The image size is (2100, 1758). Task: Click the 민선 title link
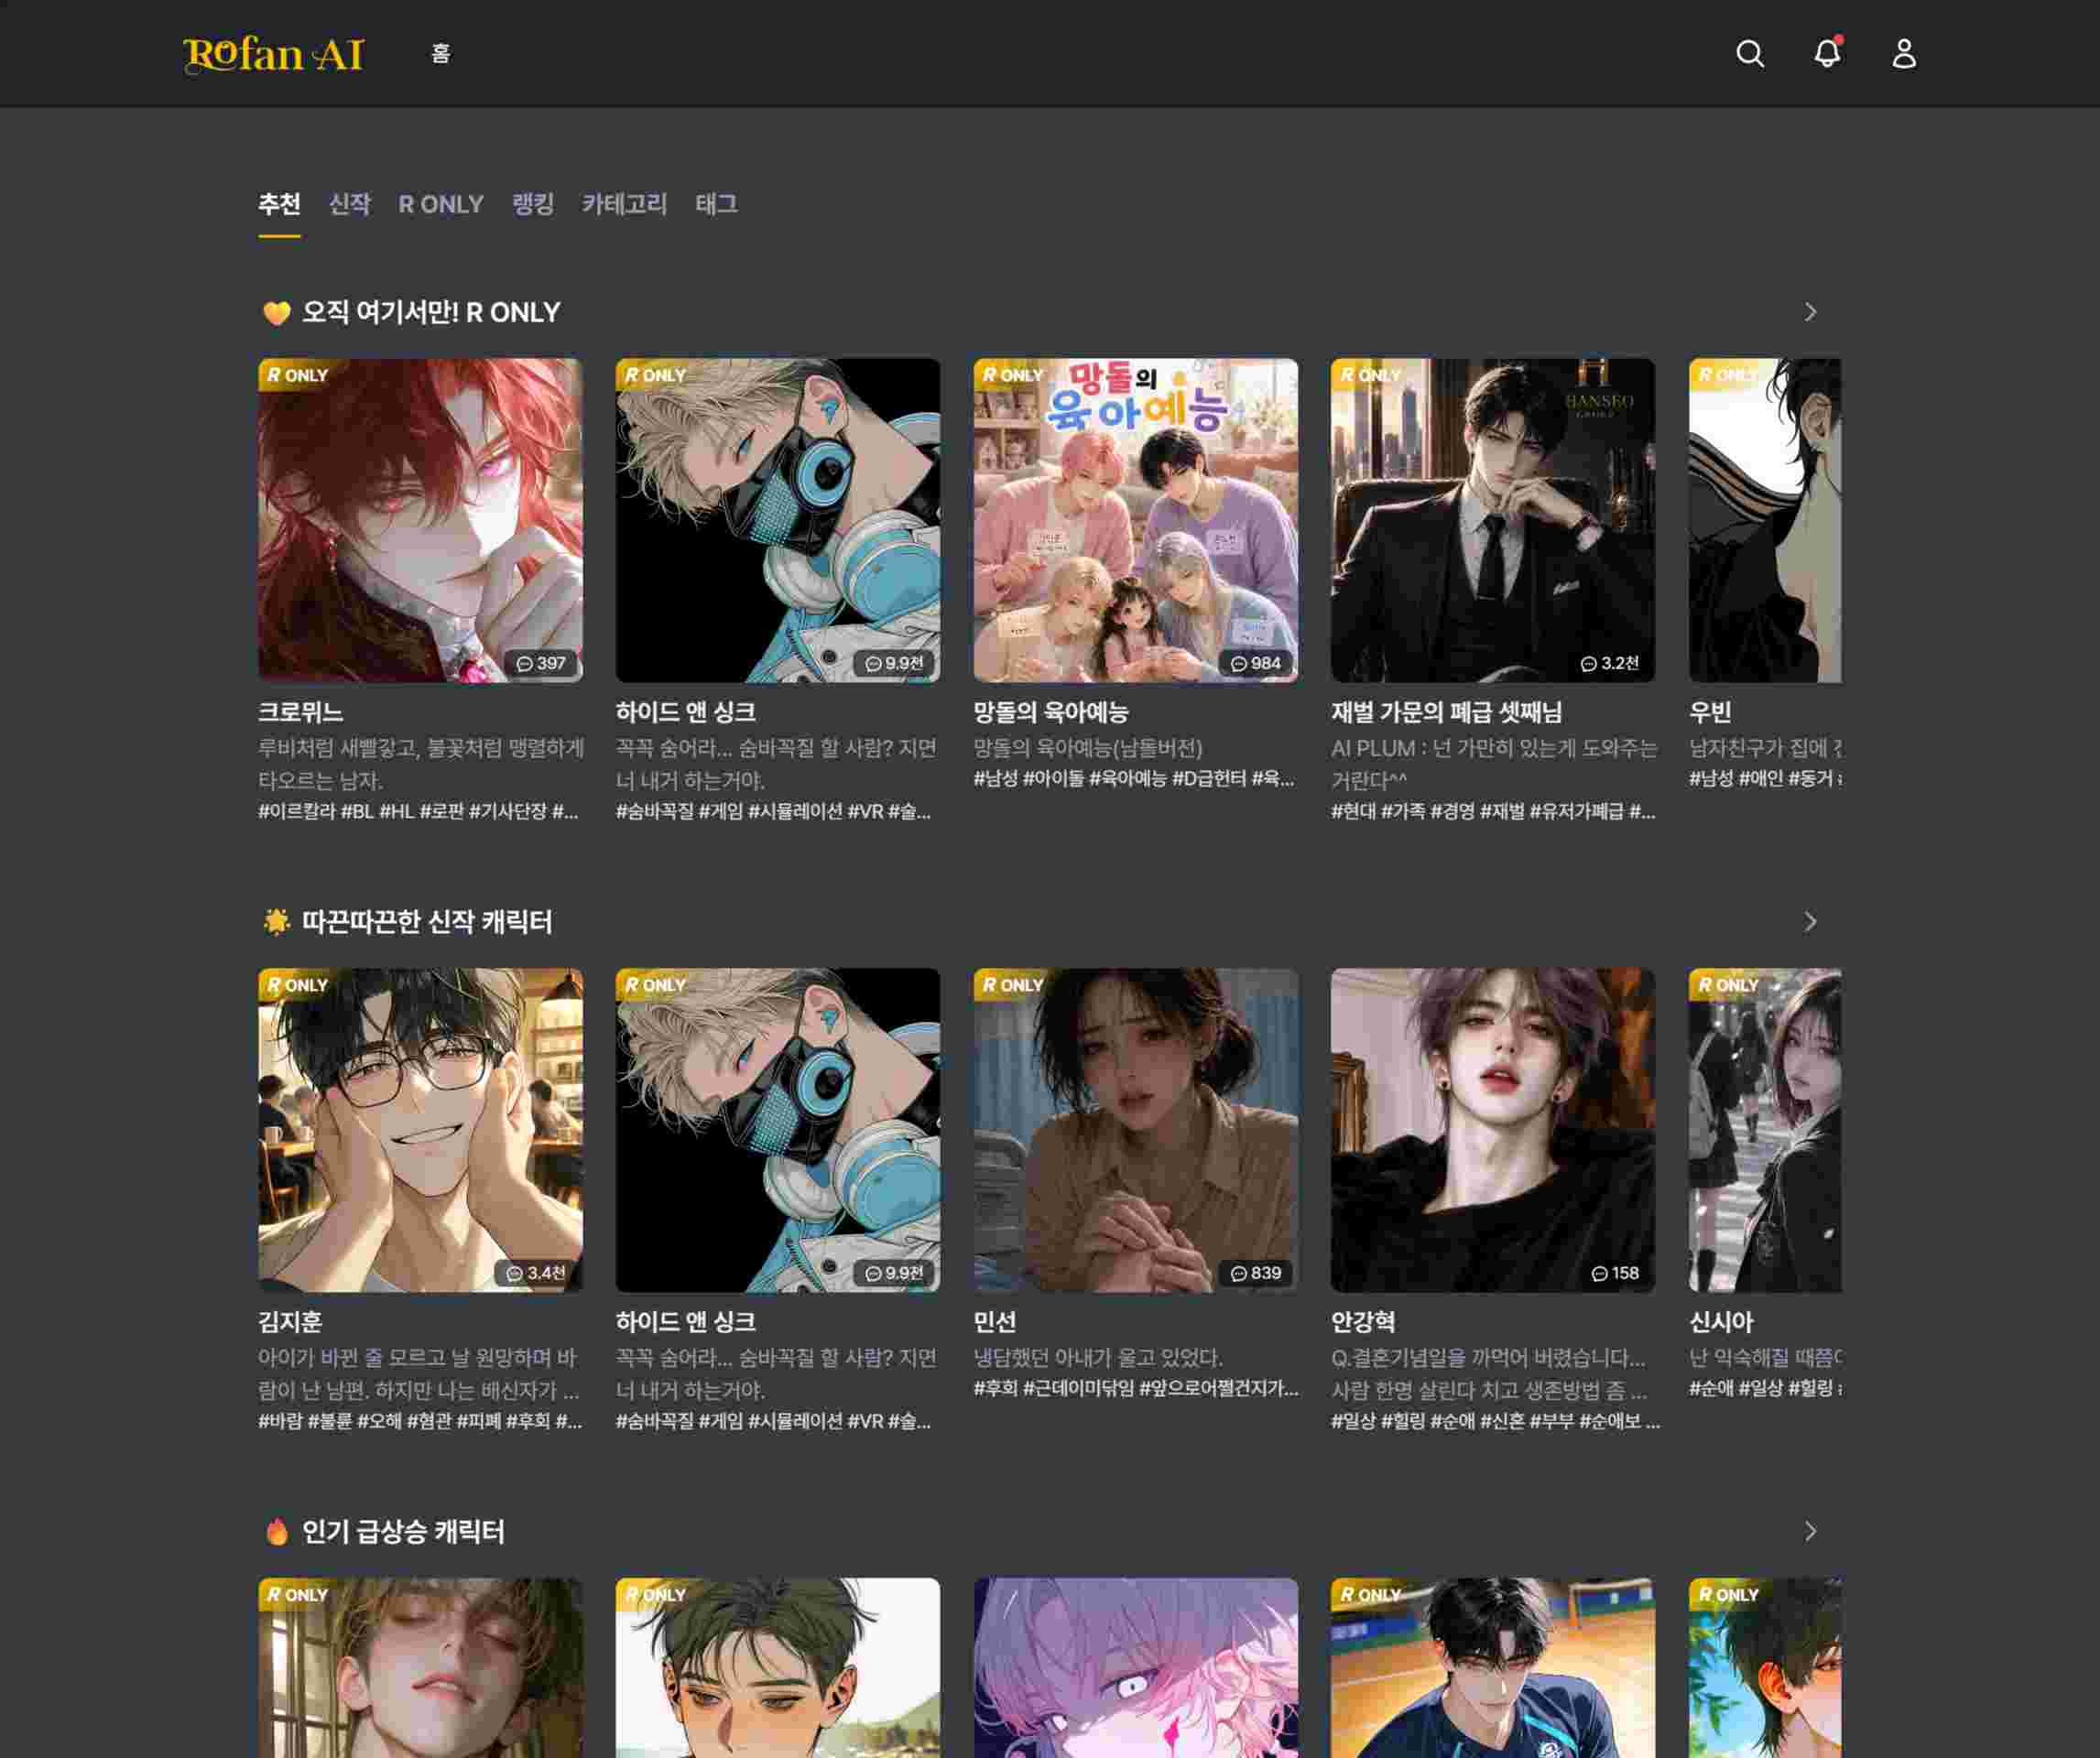click(995, 1322)
